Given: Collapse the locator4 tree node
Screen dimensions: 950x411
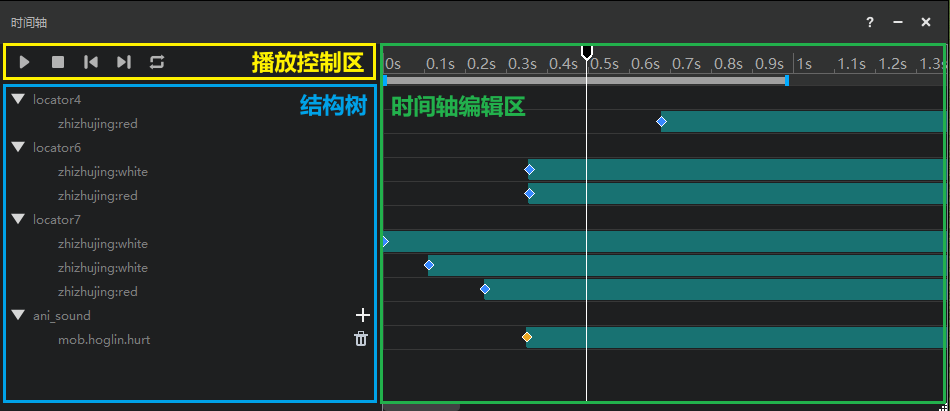Looking at the screenshot, I should pyautogui.click(x=18, y=99).
